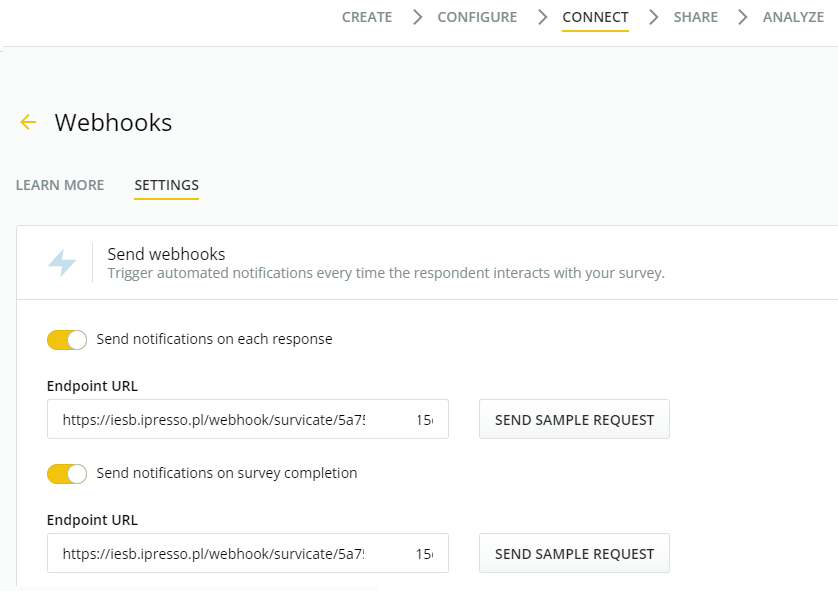Disable Send notifications on each response toggle

point(67,340)
